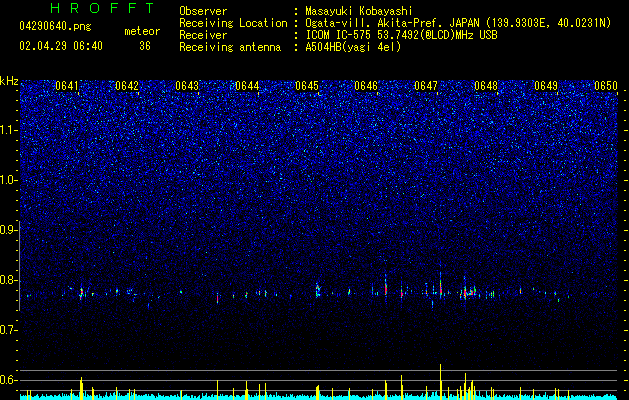The width and height of the screenshot is (629, 400).
Task: Click the meteor label
Action: 142,31
